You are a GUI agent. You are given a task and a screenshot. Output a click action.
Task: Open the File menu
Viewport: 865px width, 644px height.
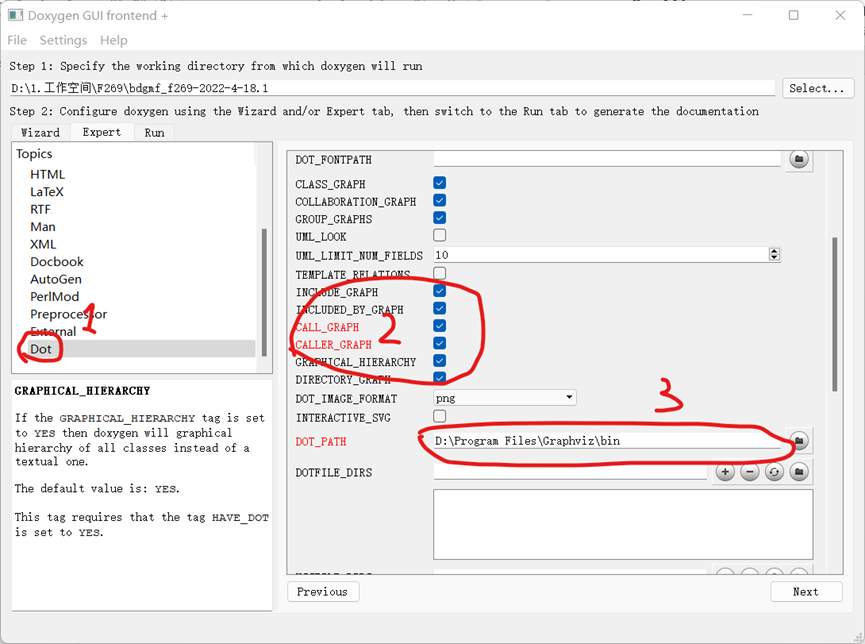point(17,40)
